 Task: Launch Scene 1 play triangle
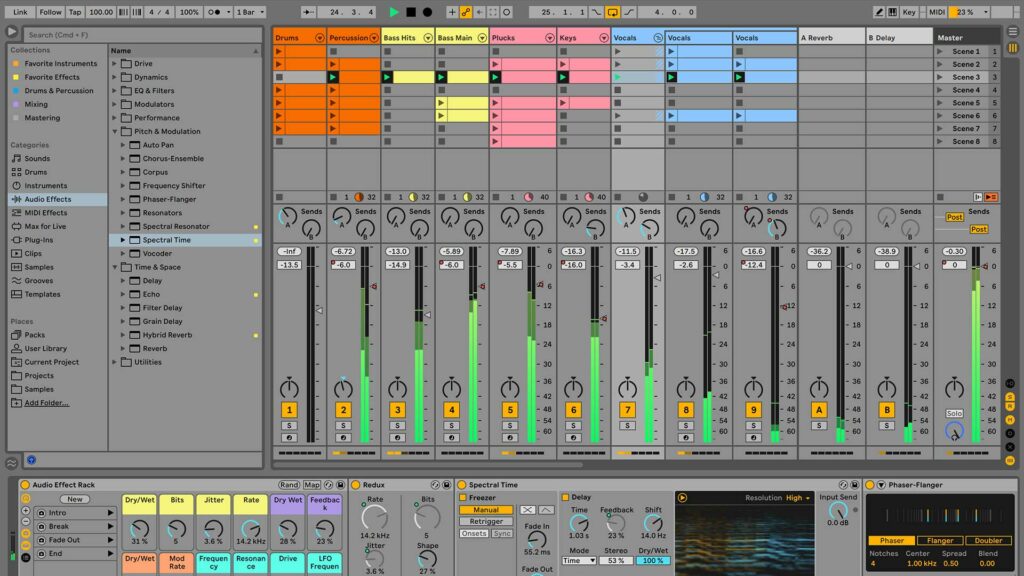point(940,51)
